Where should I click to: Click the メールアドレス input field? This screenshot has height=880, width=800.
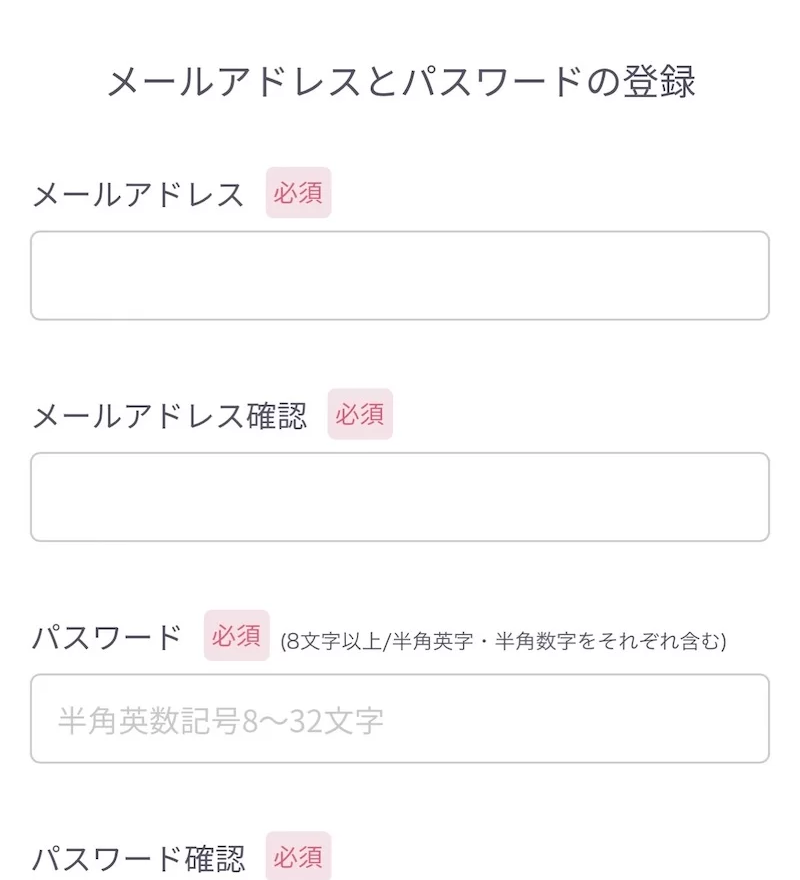point(400,276)
